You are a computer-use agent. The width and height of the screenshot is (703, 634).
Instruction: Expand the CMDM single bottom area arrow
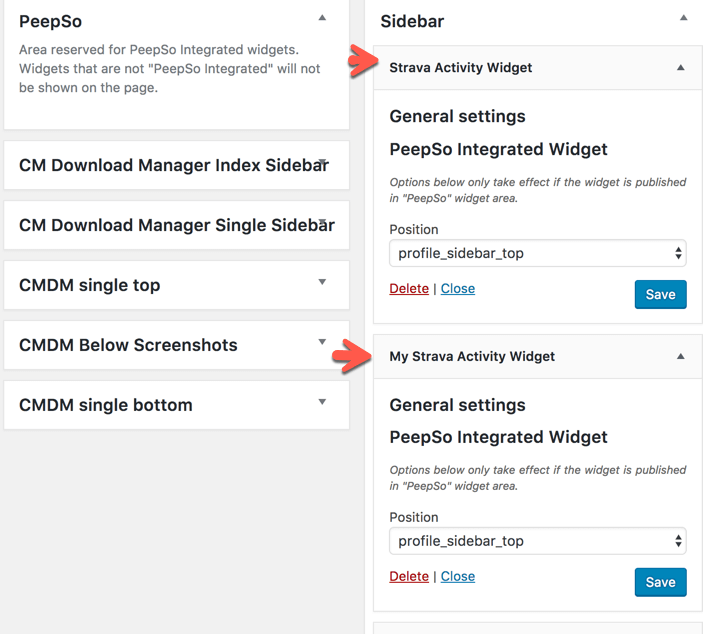[x=322, y=402]
